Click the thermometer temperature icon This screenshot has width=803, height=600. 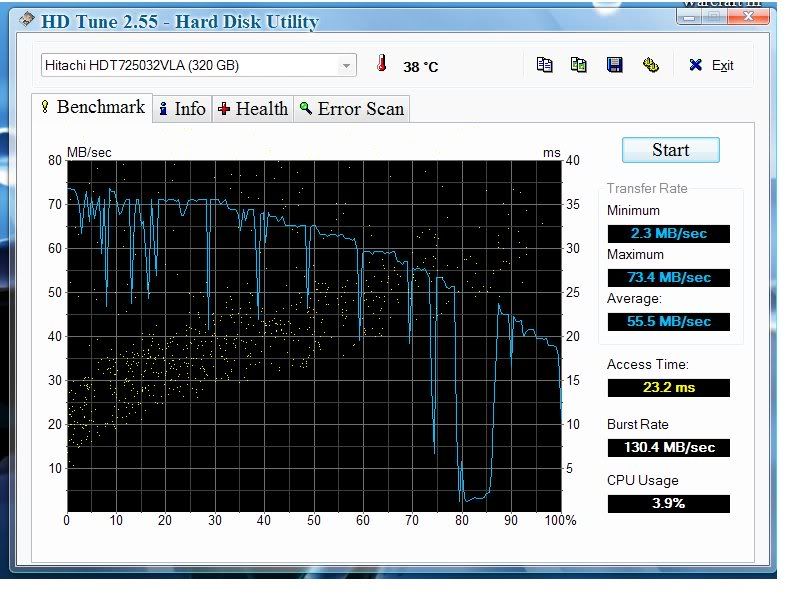click(x=381, y=63)
